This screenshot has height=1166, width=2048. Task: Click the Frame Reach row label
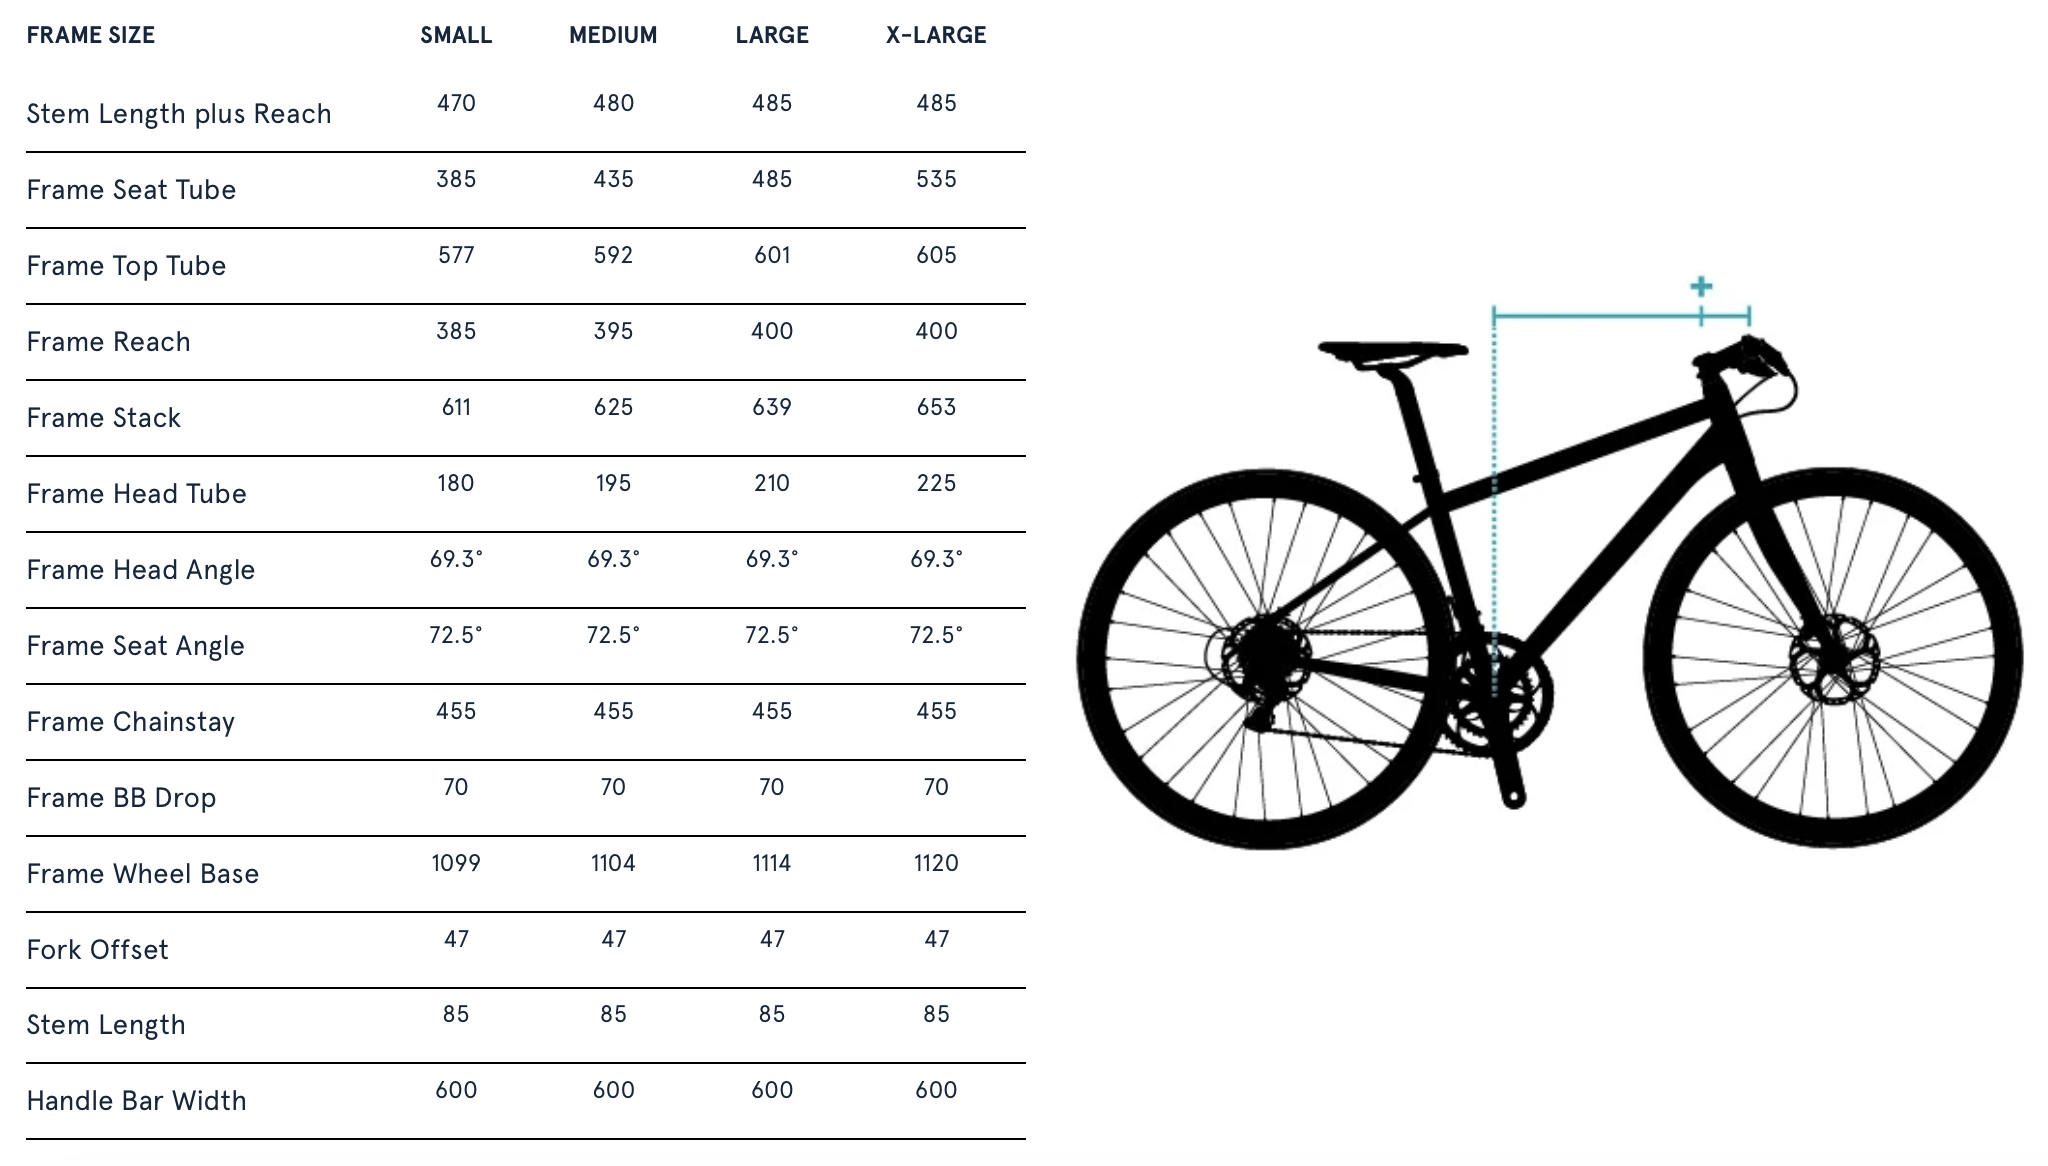(x=108, y=342)
